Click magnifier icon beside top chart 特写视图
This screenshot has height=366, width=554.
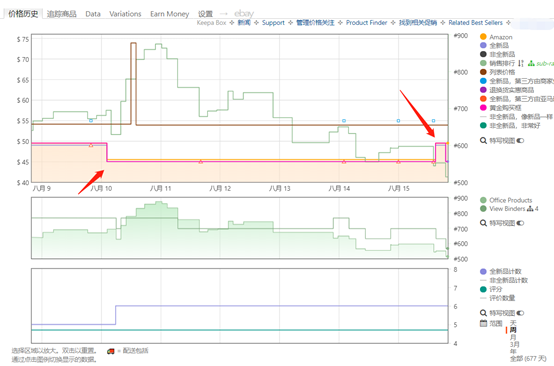tap(483, 141)
